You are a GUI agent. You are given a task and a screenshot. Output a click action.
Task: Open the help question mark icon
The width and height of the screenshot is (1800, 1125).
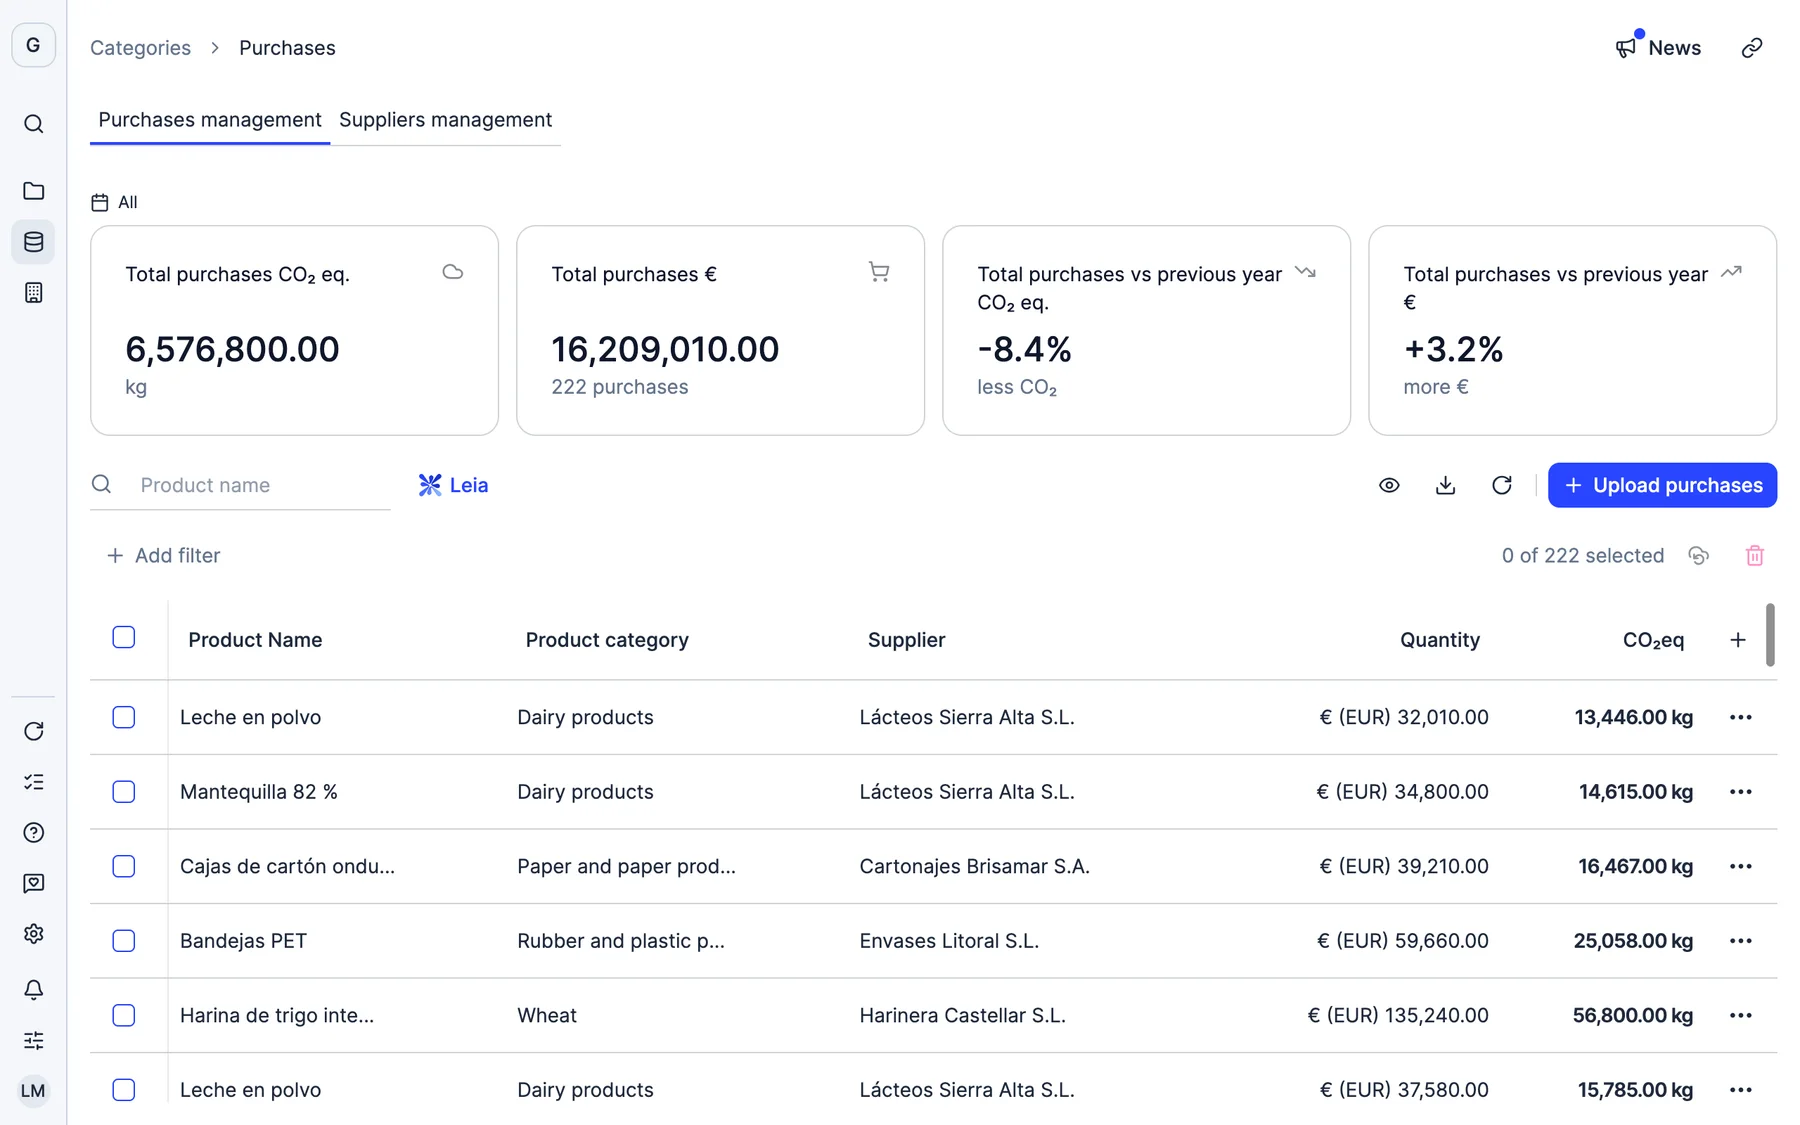34,832
